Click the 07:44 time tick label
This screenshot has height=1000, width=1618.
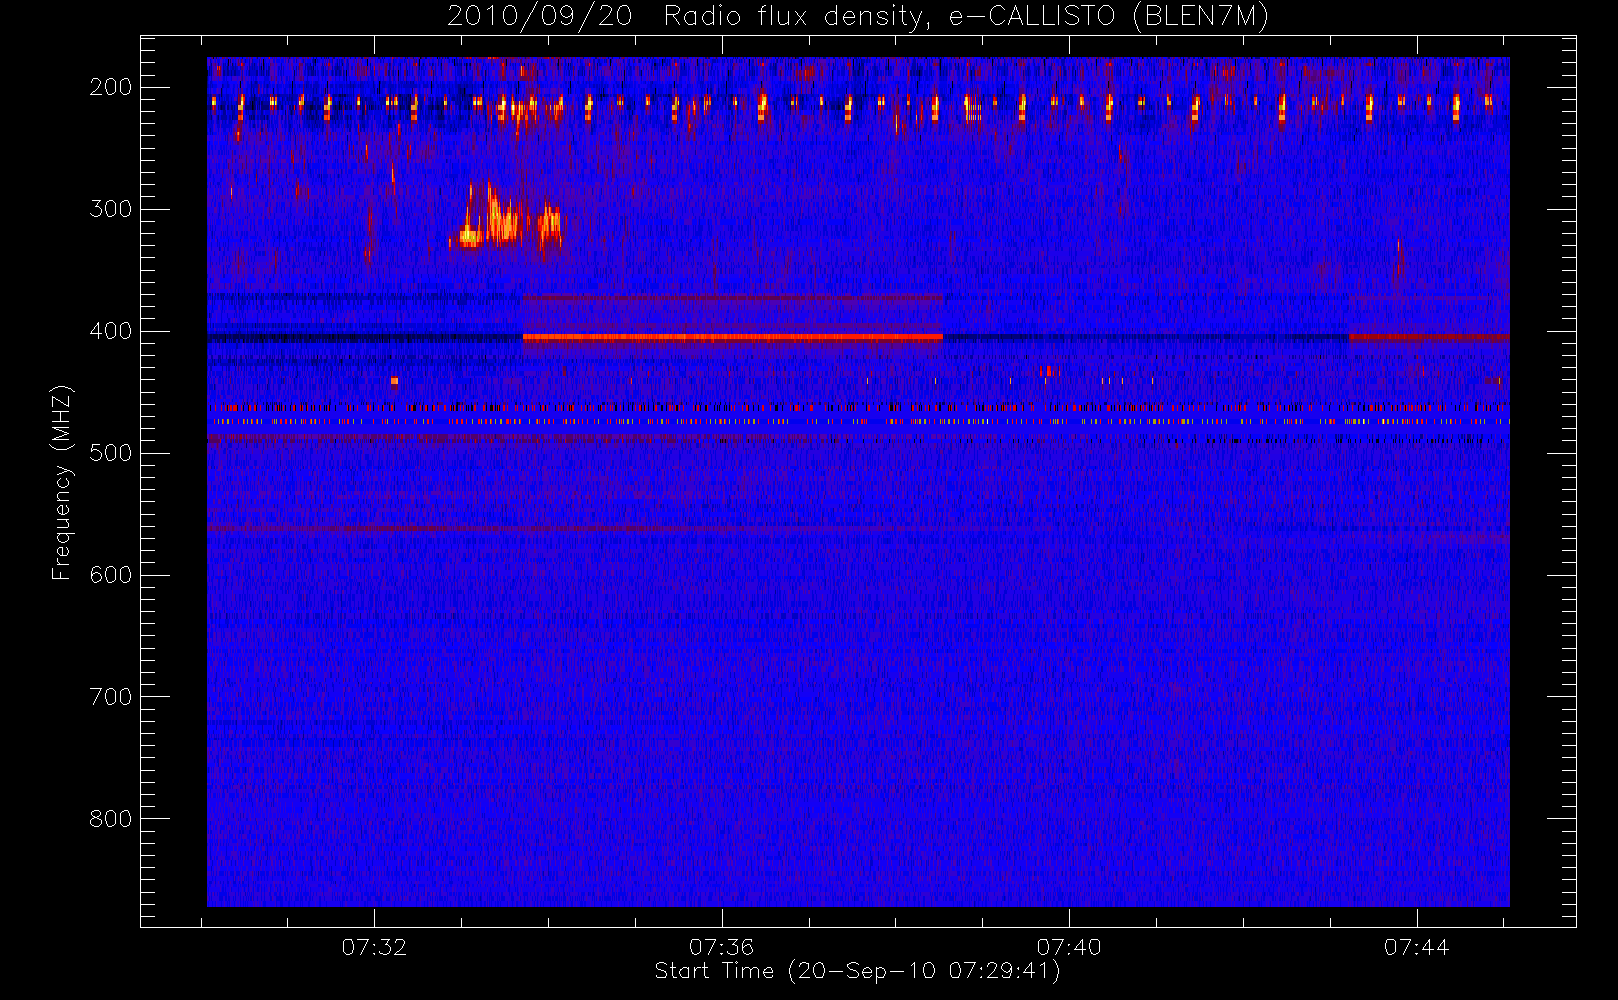[1416, 947]
